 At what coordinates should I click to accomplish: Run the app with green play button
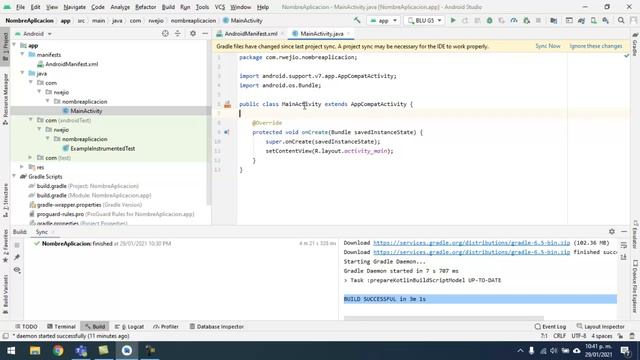(x=453, y=20)
